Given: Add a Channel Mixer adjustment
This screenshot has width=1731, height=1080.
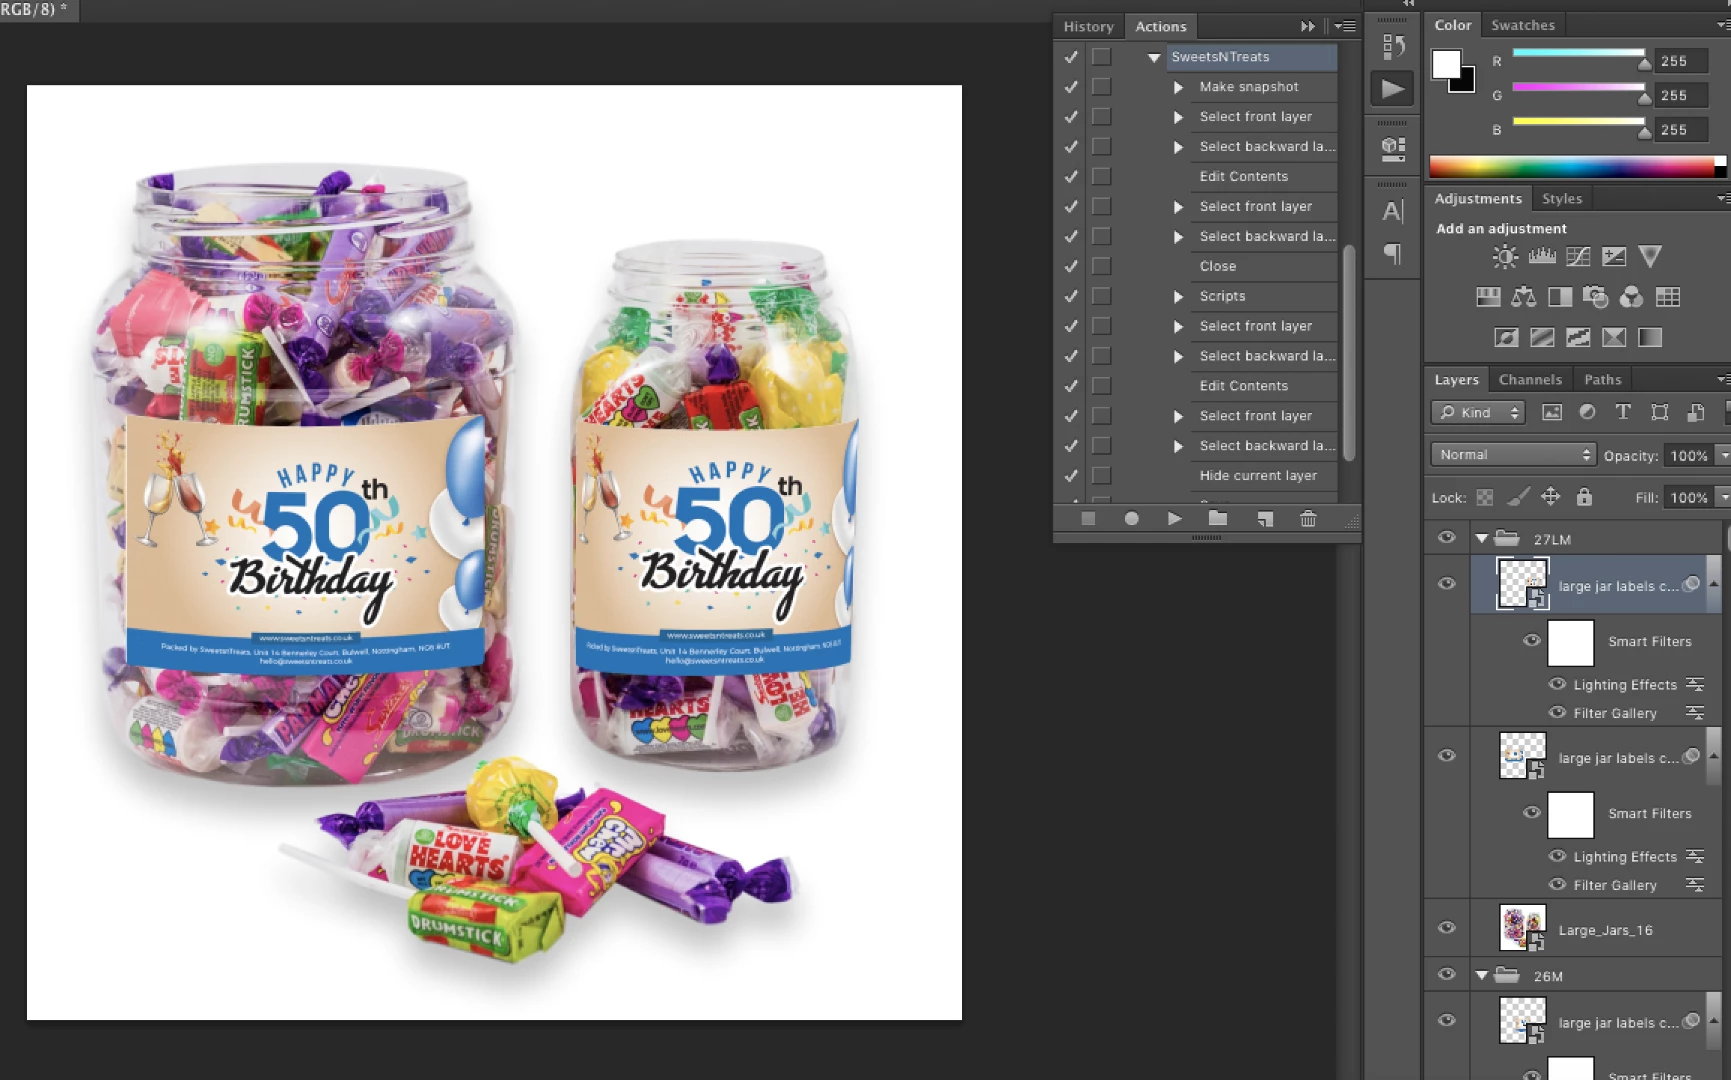Looking at the screenshot, I should [x=1631, y=297].
